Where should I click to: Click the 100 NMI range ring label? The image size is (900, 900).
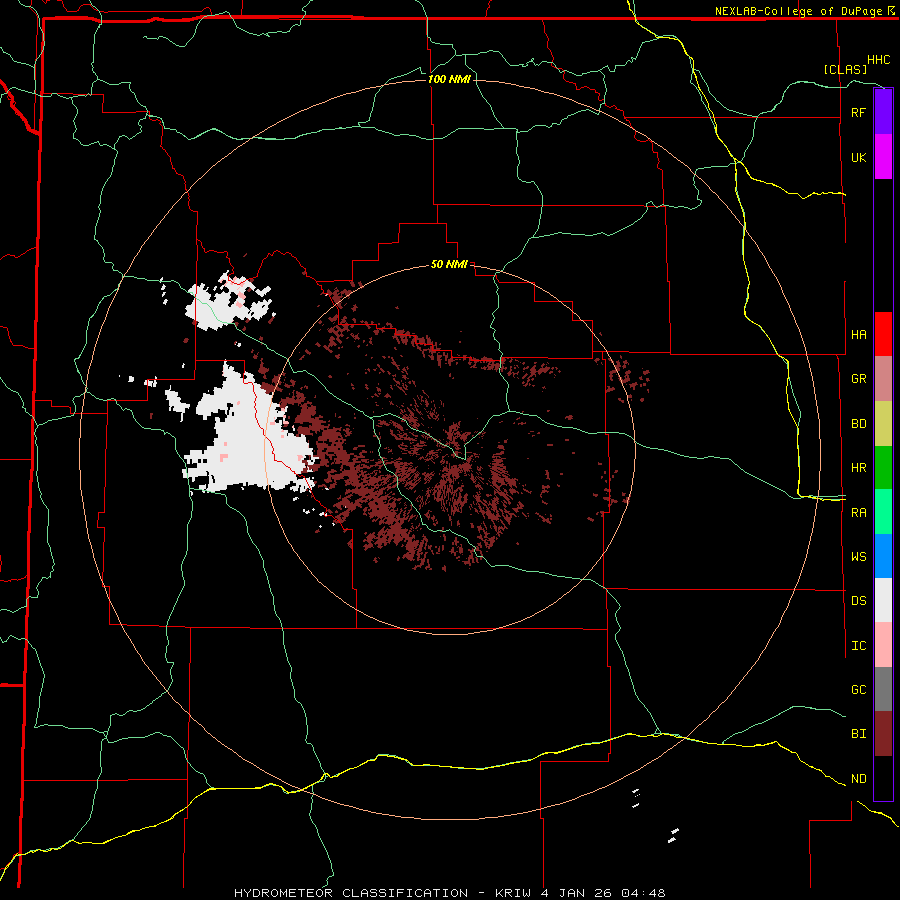(x=449, y=79)
